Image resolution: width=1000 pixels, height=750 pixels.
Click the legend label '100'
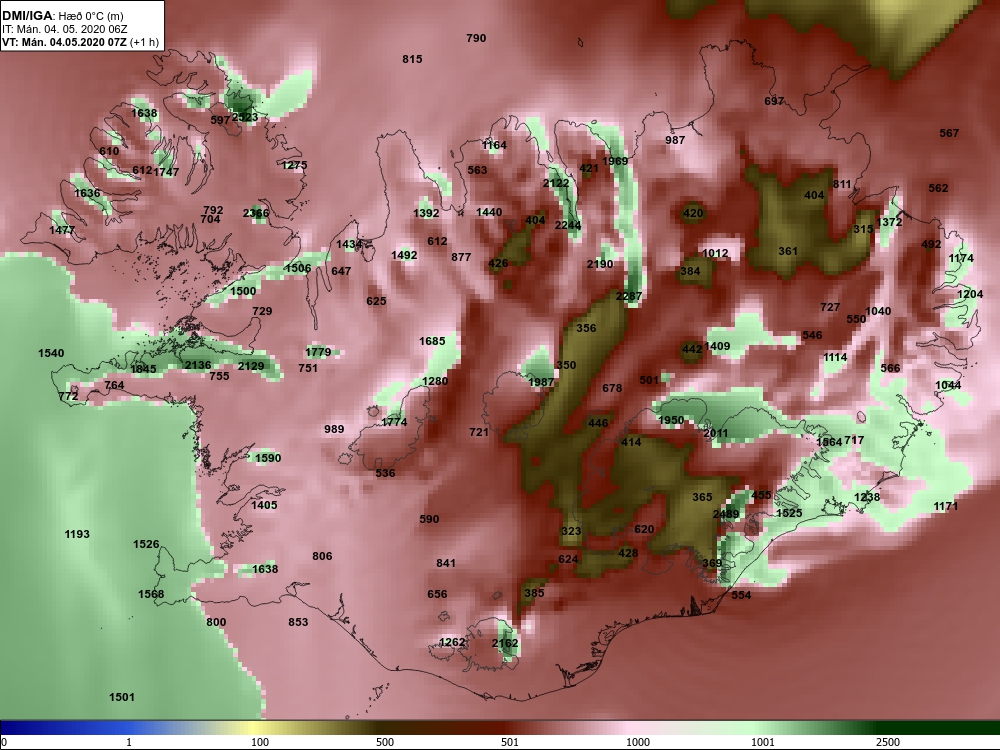[260, 742]
